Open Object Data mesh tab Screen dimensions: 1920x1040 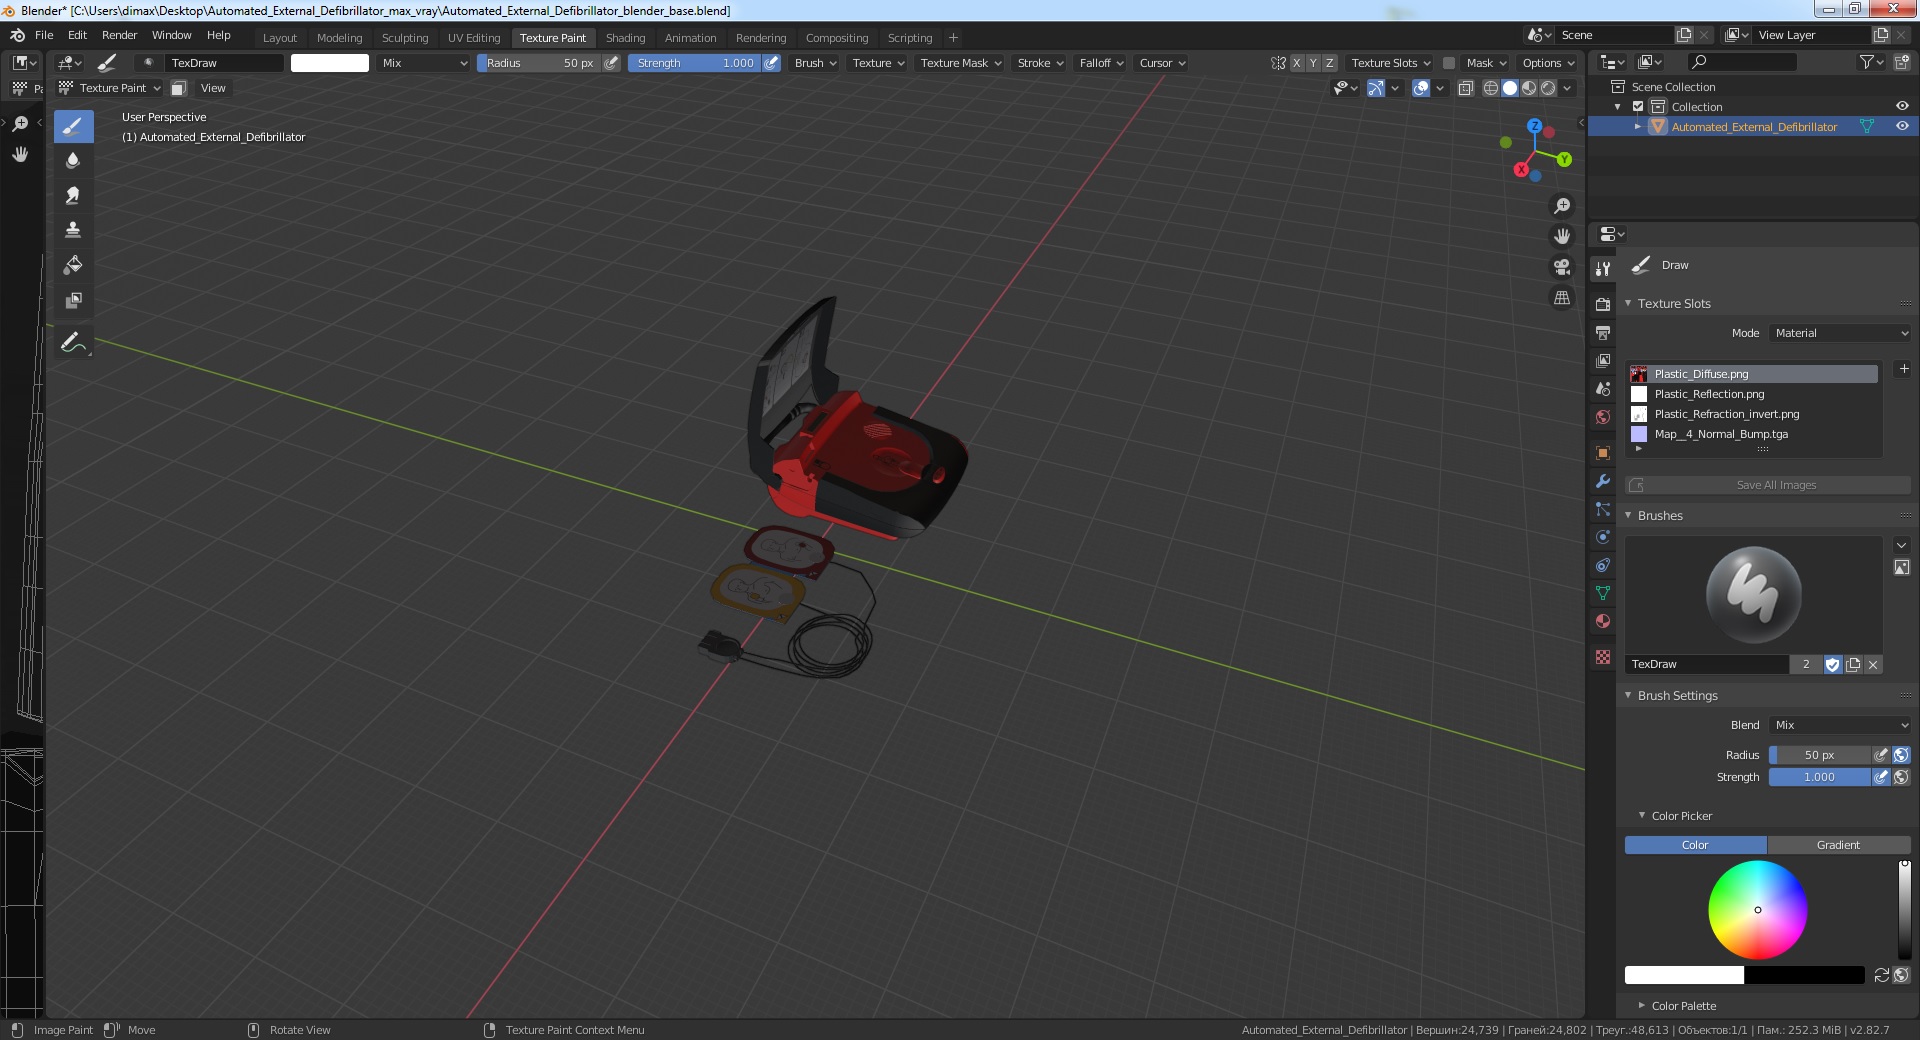1603,593
